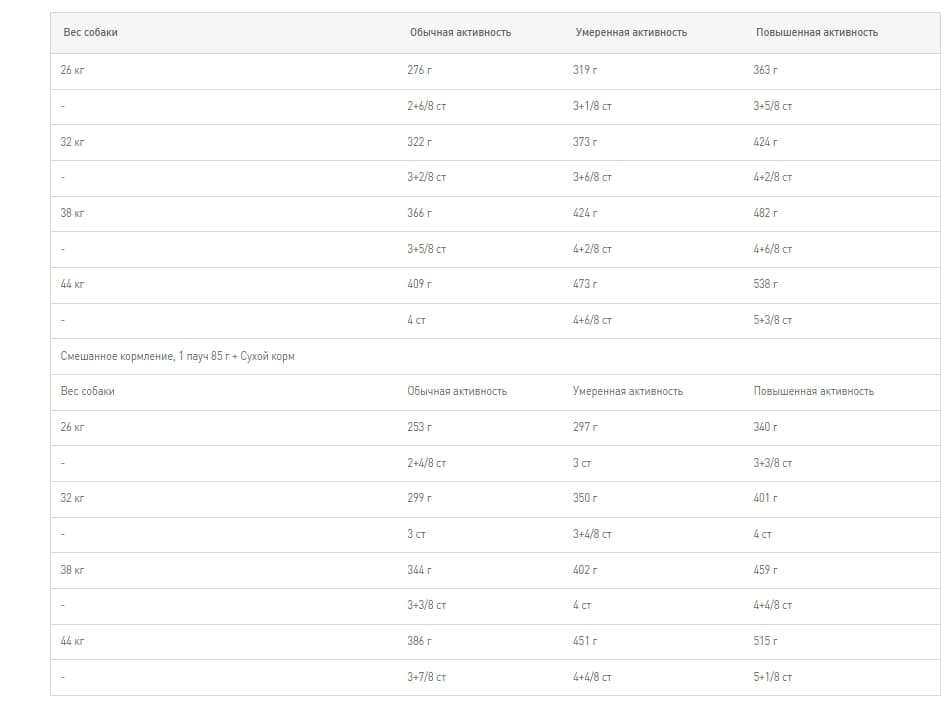
Task: Click the top 'Умеренная активность' column header
Action: pos(630,32)
